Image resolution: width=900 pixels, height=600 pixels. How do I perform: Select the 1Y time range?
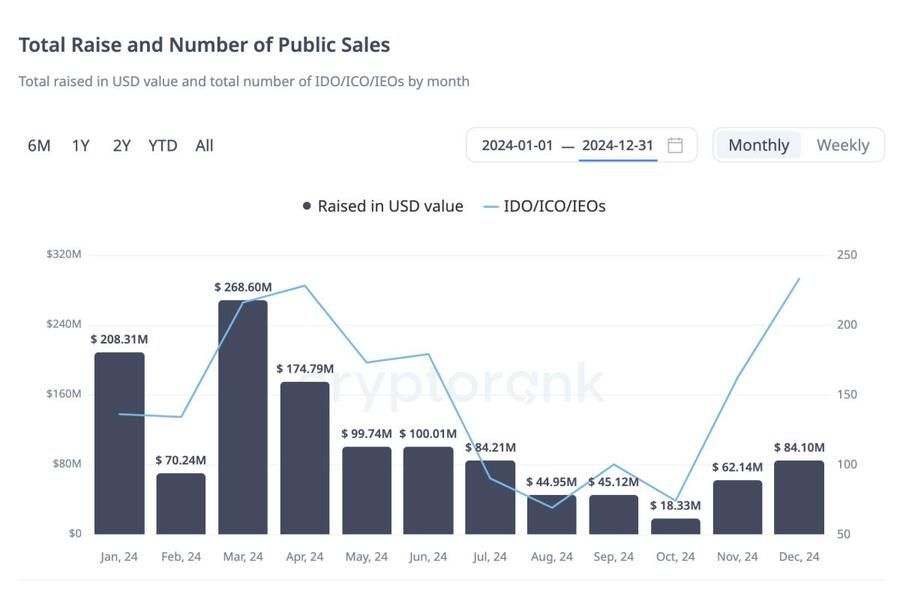point(80,146)
